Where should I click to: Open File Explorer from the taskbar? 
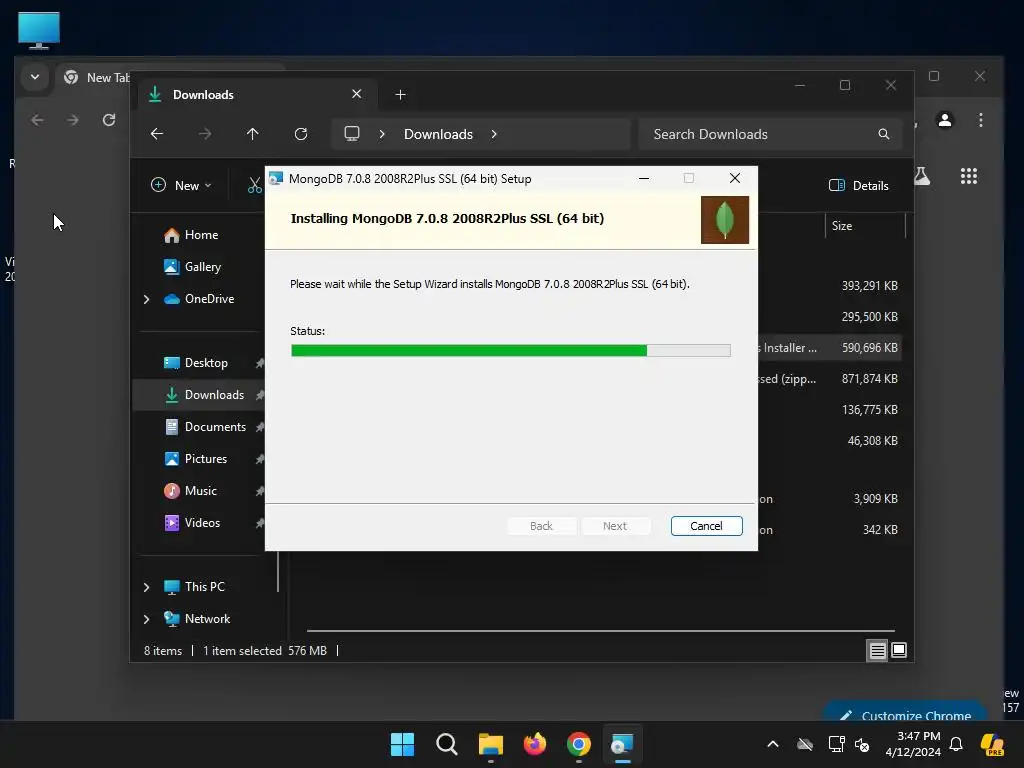490,744
